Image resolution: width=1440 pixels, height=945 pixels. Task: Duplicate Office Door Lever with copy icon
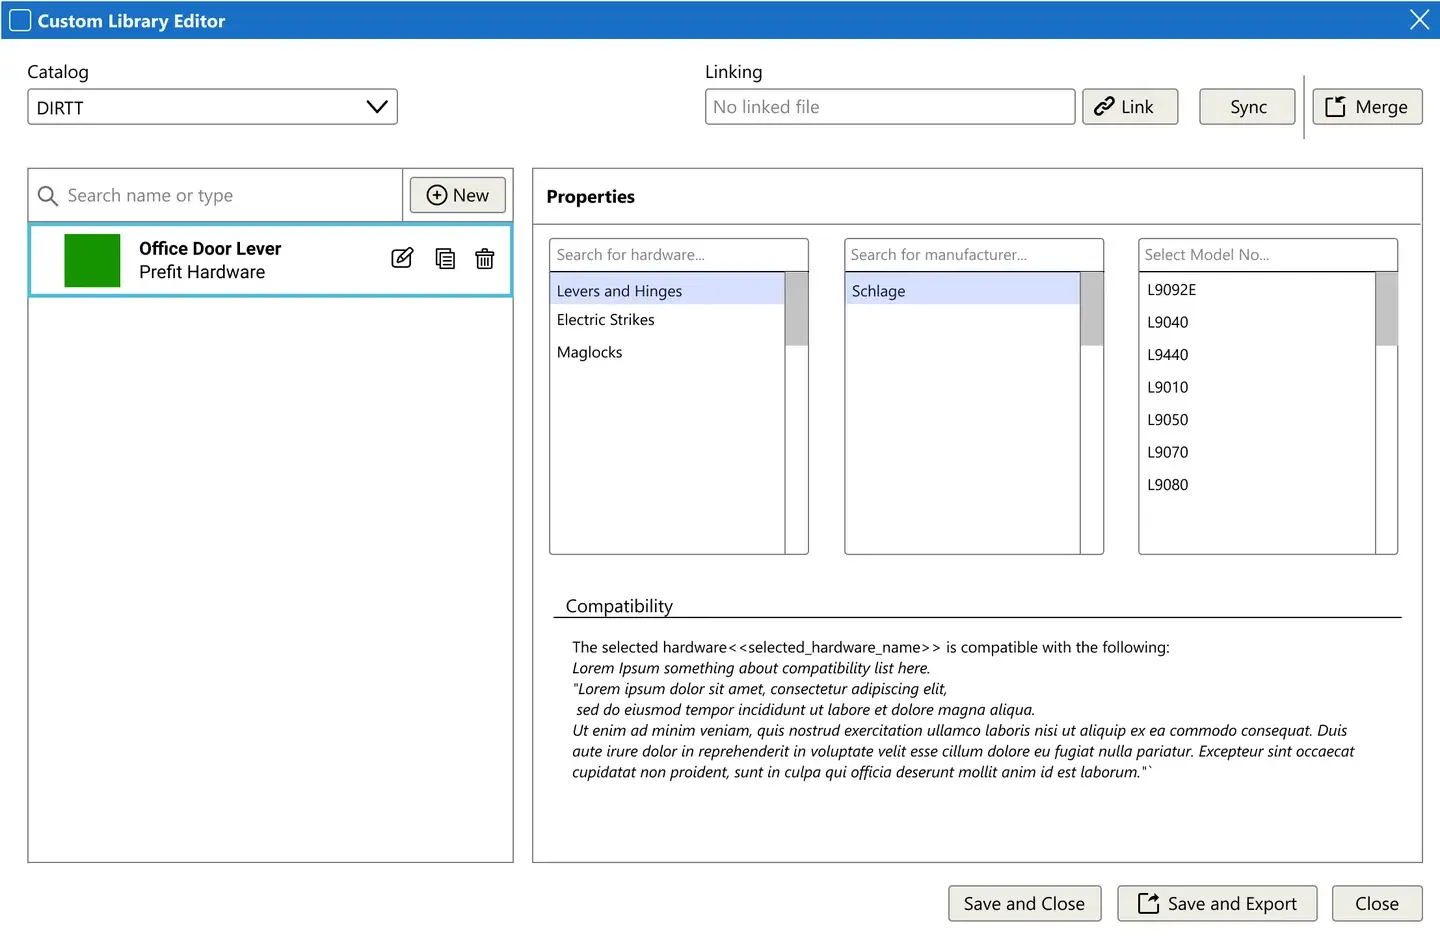[x=445, y=259]
